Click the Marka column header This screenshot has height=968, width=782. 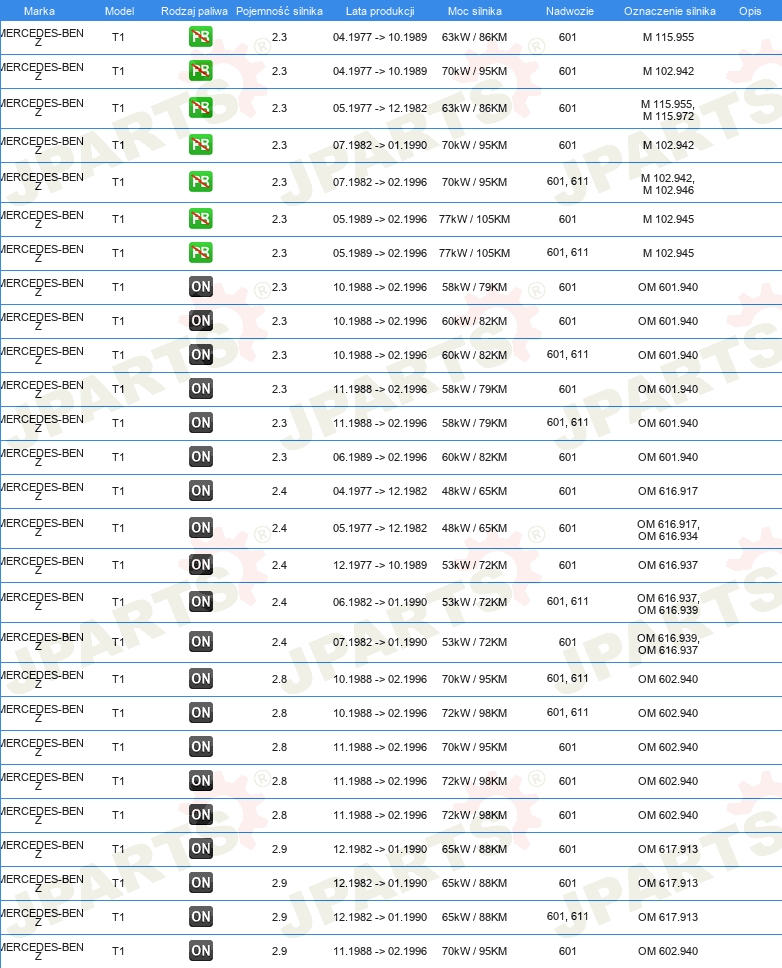40,11
